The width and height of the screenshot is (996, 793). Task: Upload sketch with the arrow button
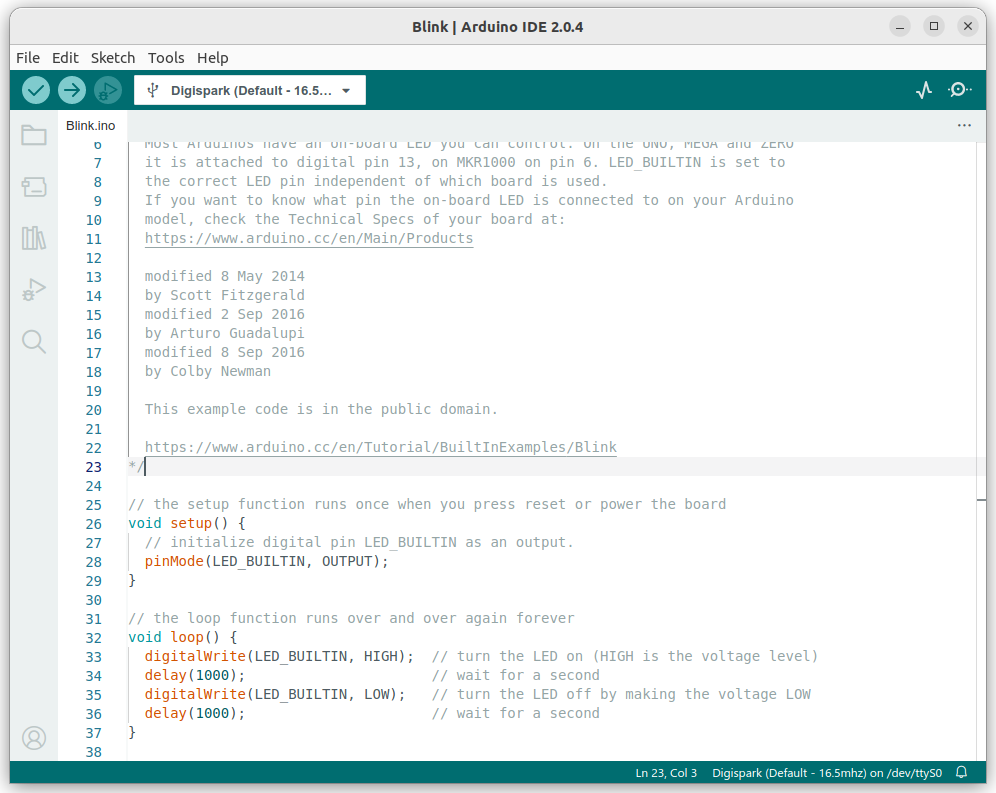(72, 90)
